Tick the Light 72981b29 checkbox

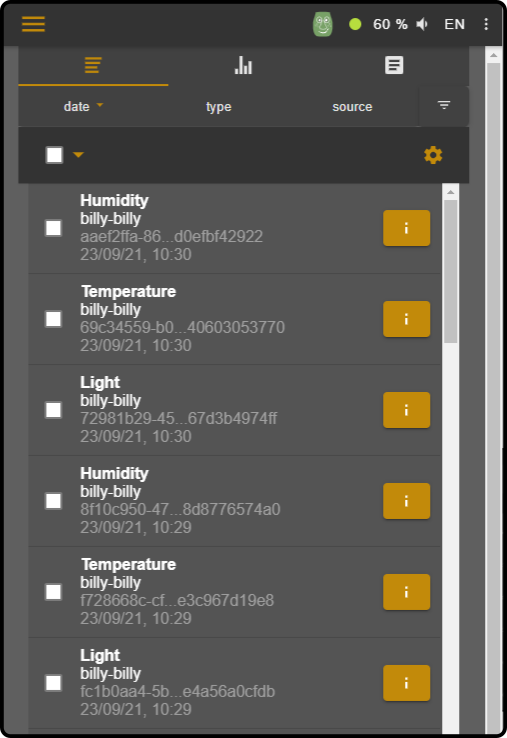click(54, 410)
